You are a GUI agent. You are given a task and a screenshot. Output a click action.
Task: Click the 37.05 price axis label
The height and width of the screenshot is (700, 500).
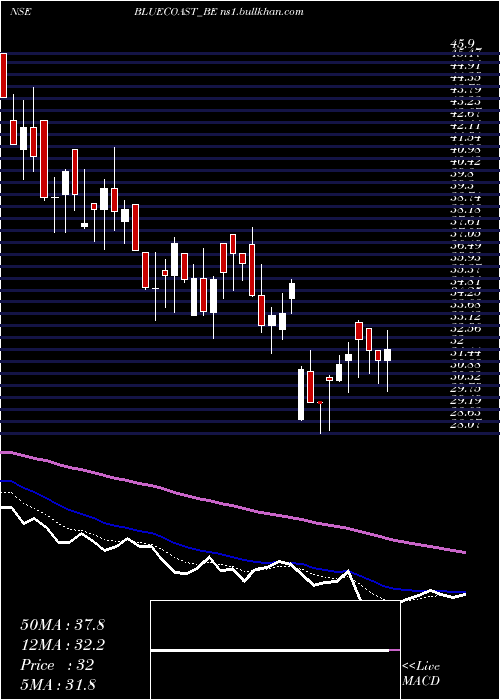[x=466, y=234]
